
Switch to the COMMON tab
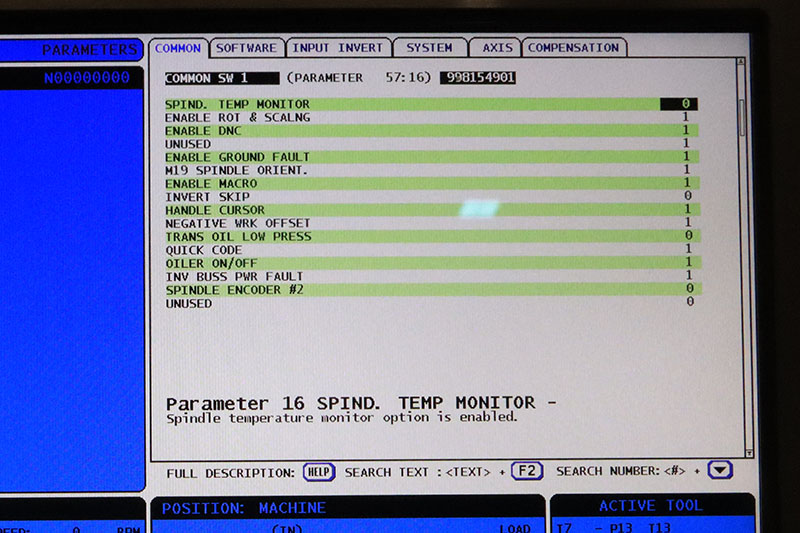(178, 48)
